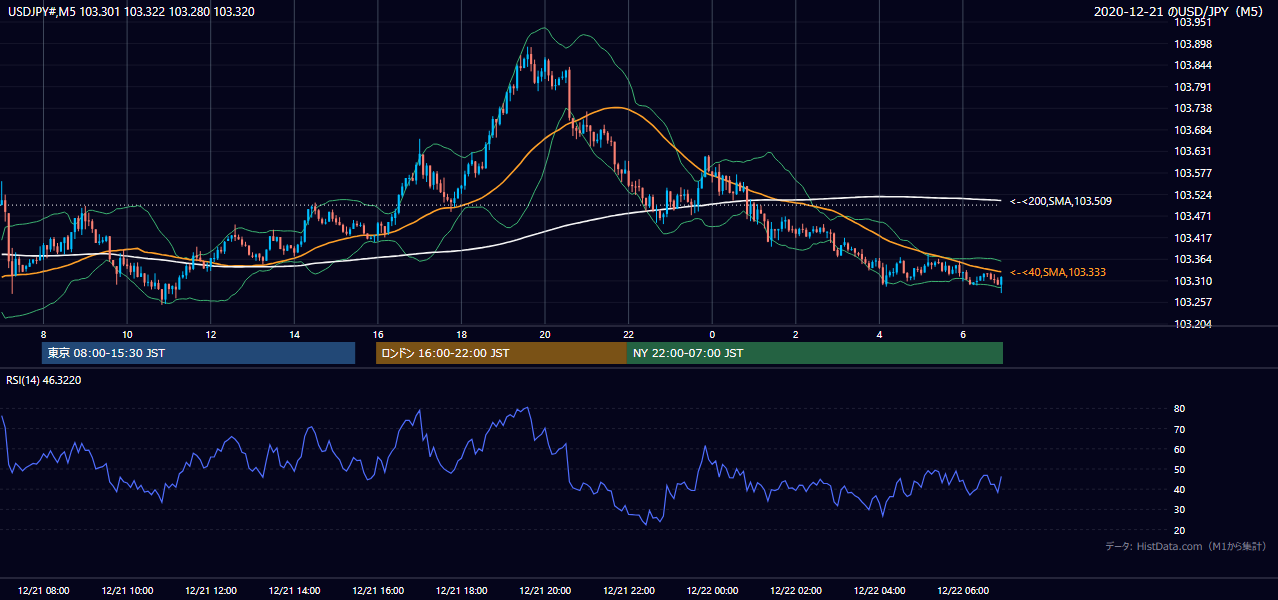Select the USDJPY#,M5 header quote text
1278x600 pixels.
(129, 11)
